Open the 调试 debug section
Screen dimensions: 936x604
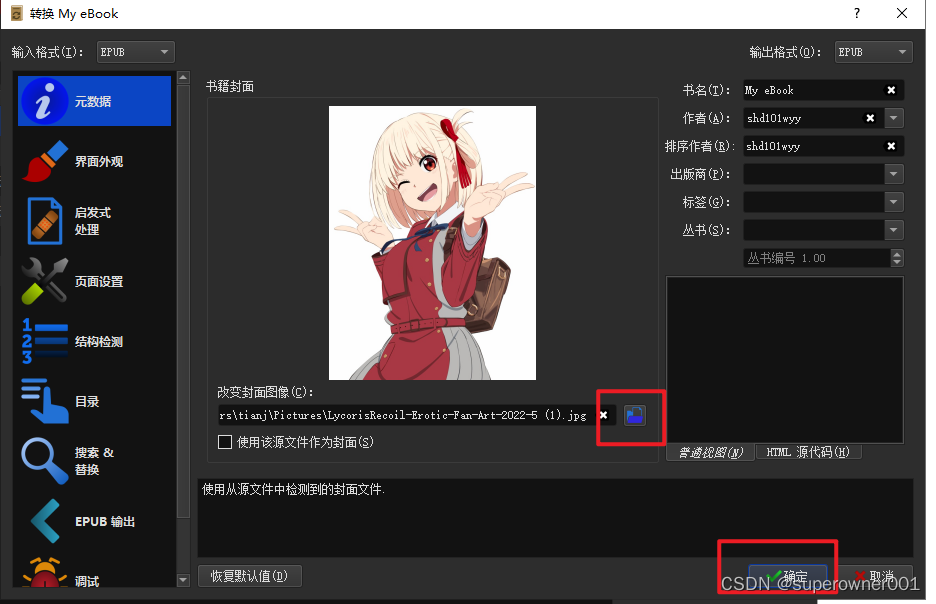94,573
